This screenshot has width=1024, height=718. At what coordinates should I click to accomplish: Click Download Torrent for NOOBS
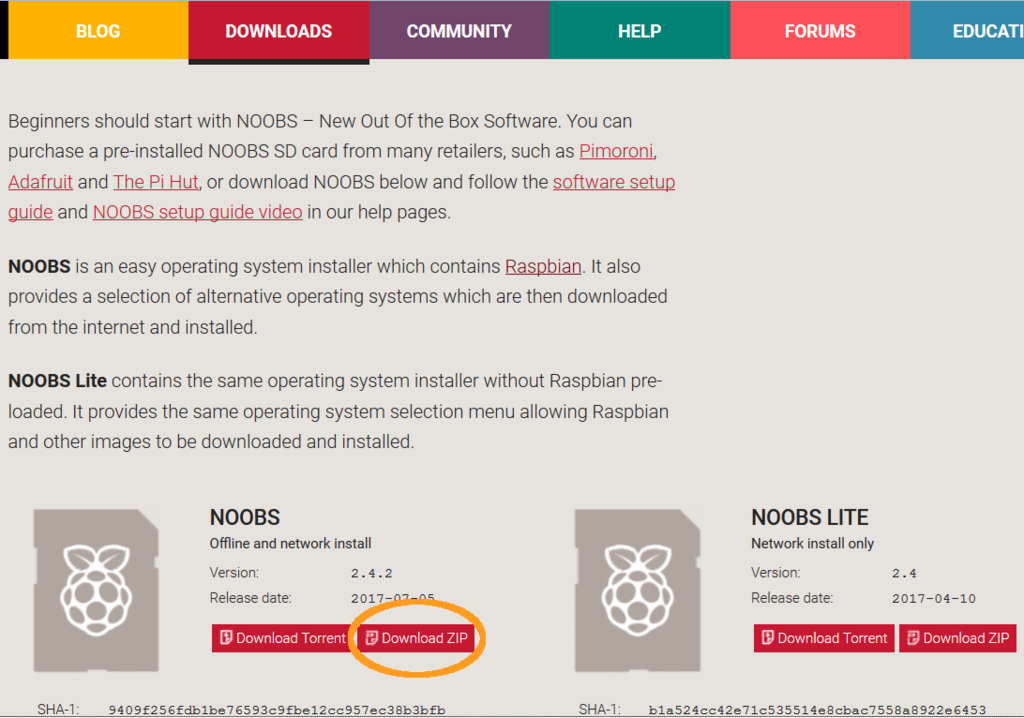click(283, 638)
